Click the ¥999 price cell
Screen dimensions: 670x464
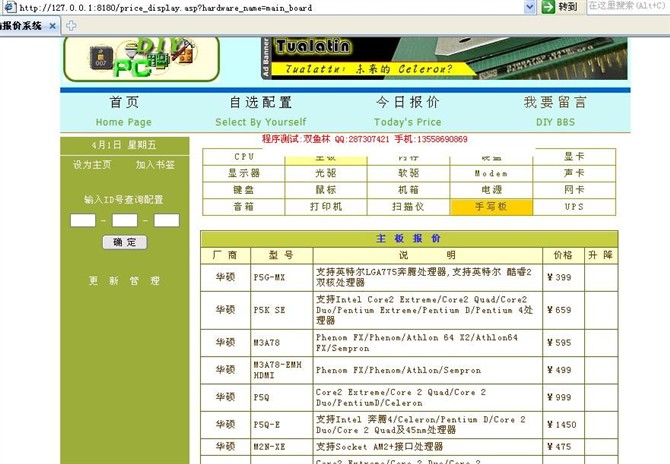click(563, 397)
